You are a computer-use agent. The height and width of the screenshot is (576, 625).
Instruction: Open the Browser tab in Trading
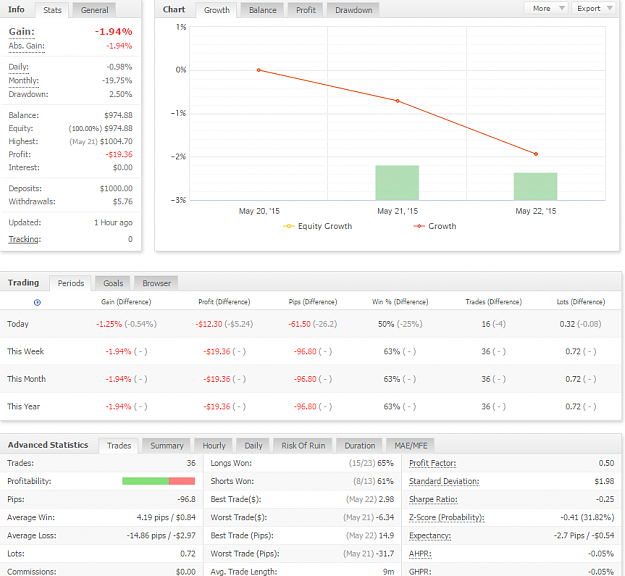click(156, 283)
